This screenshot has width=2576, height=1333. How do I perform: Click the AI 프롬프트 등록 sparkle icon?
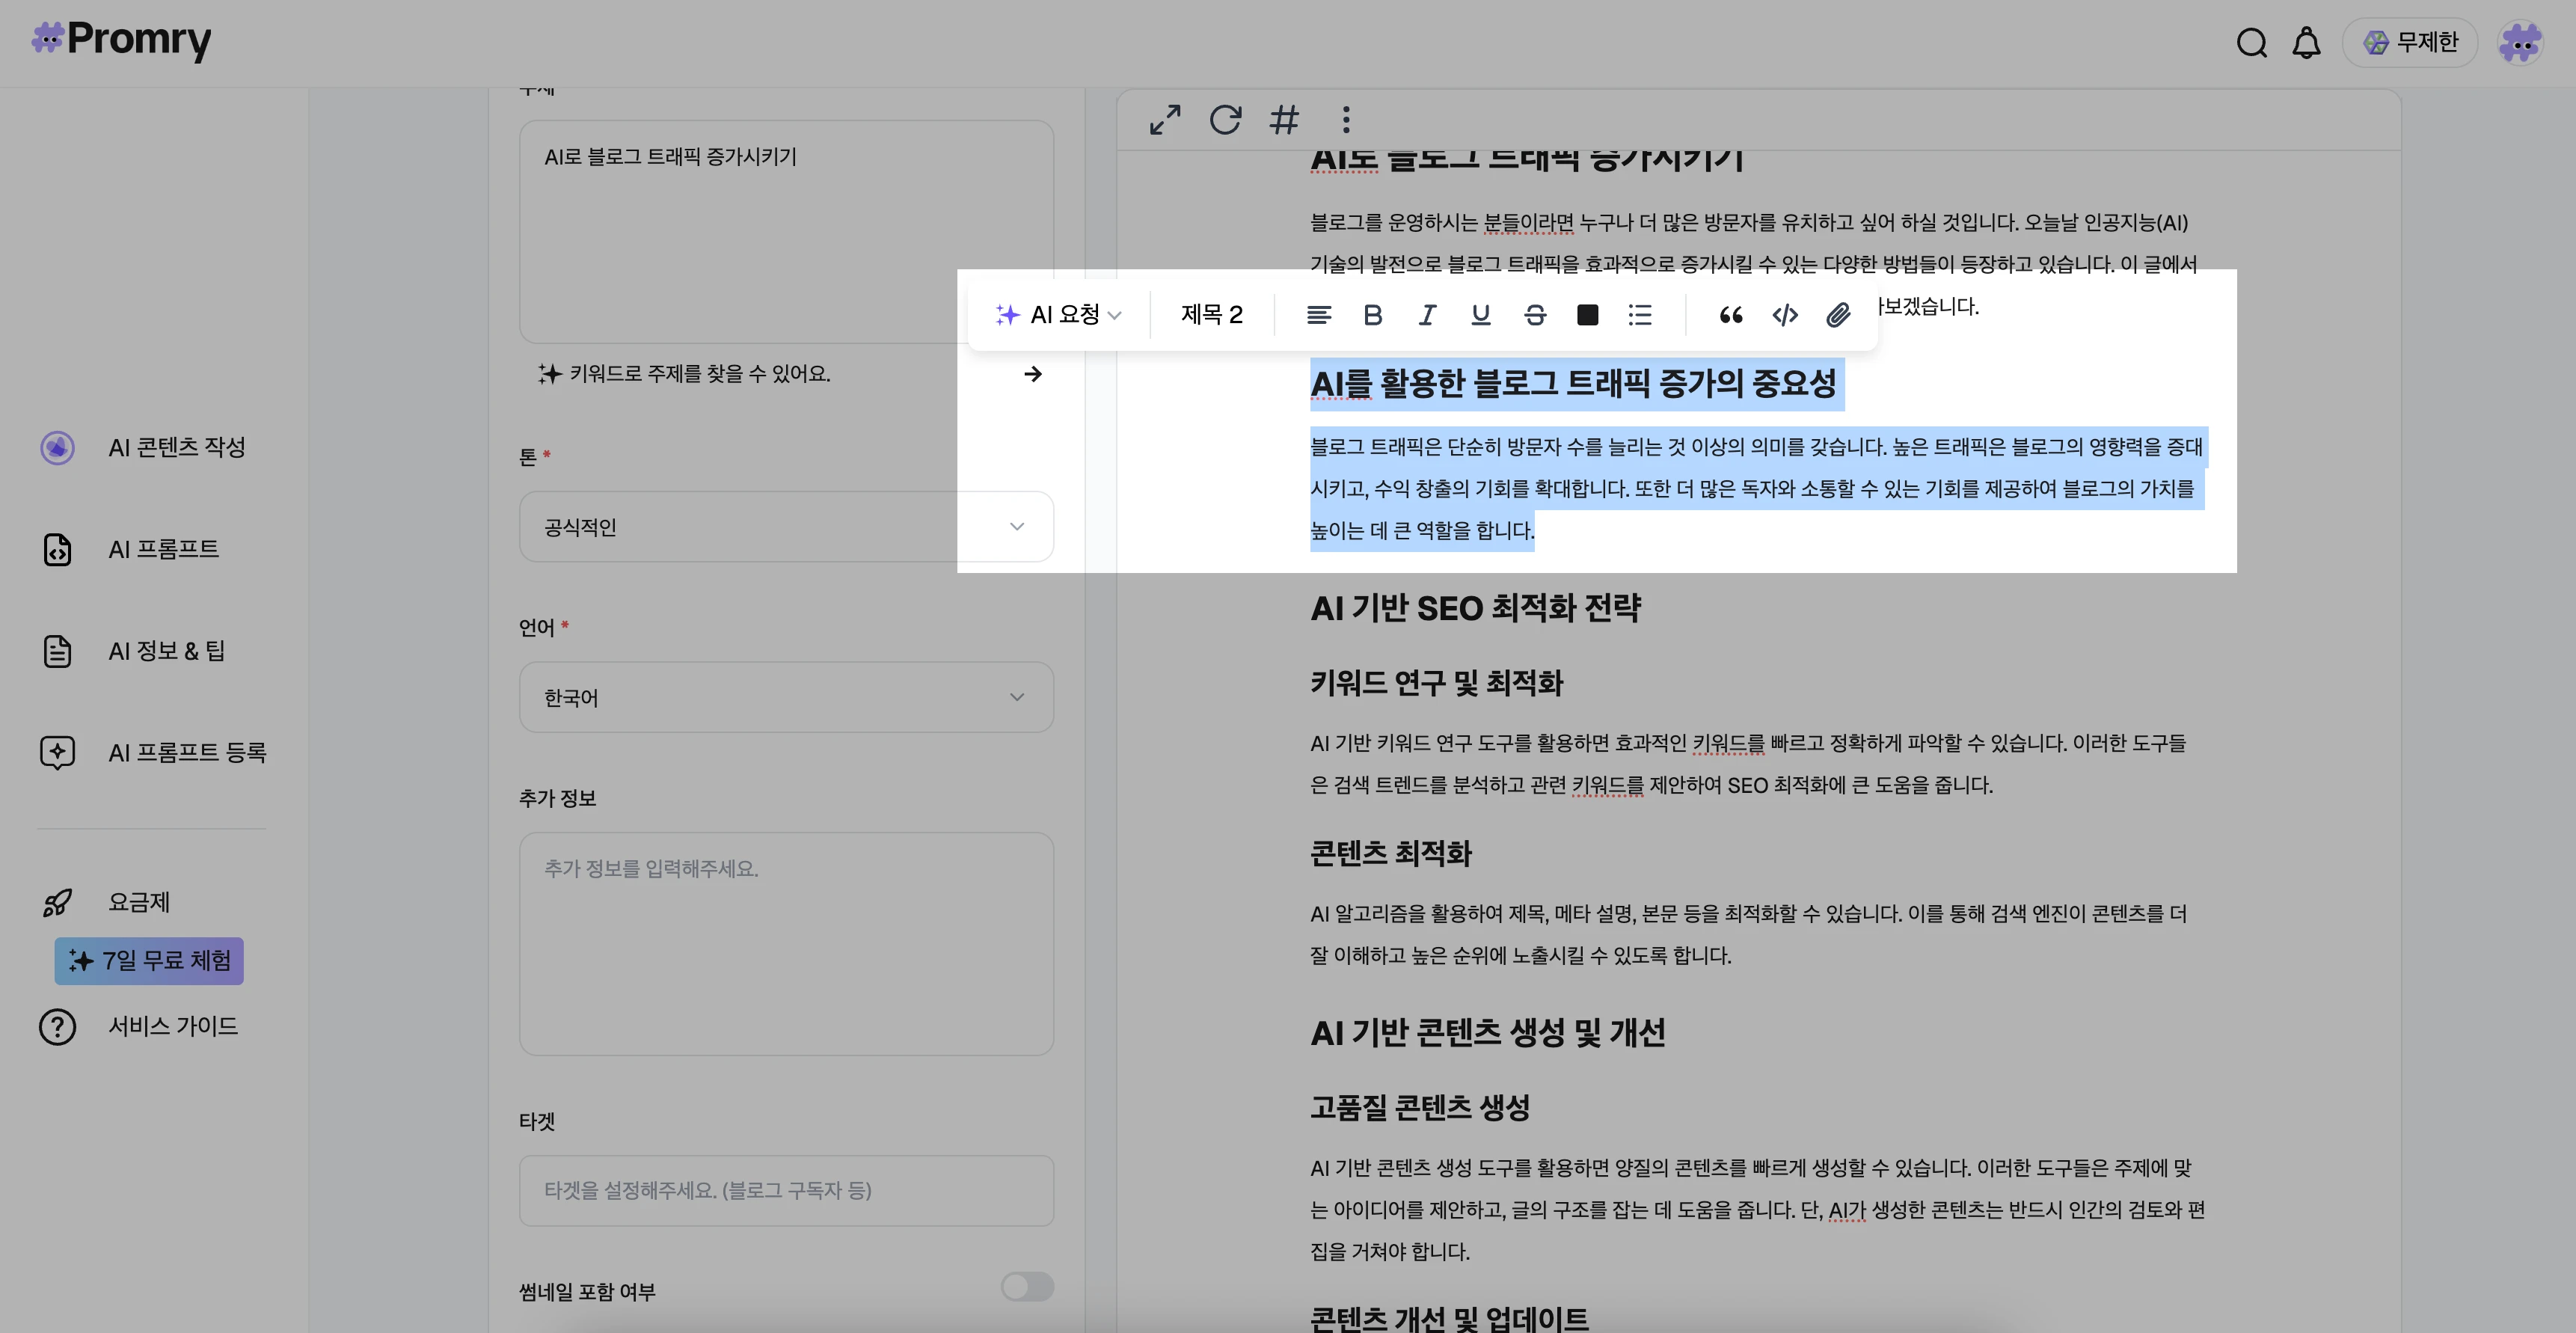coord(57,752)
